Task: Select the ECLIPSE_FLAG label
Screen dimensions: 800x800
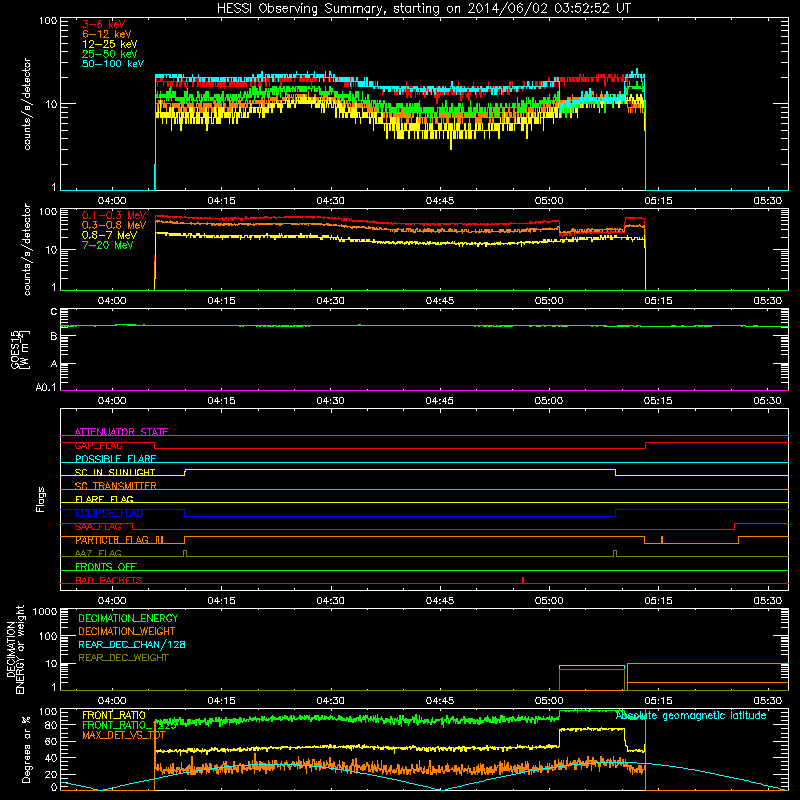Action: (x=109, y=513)
